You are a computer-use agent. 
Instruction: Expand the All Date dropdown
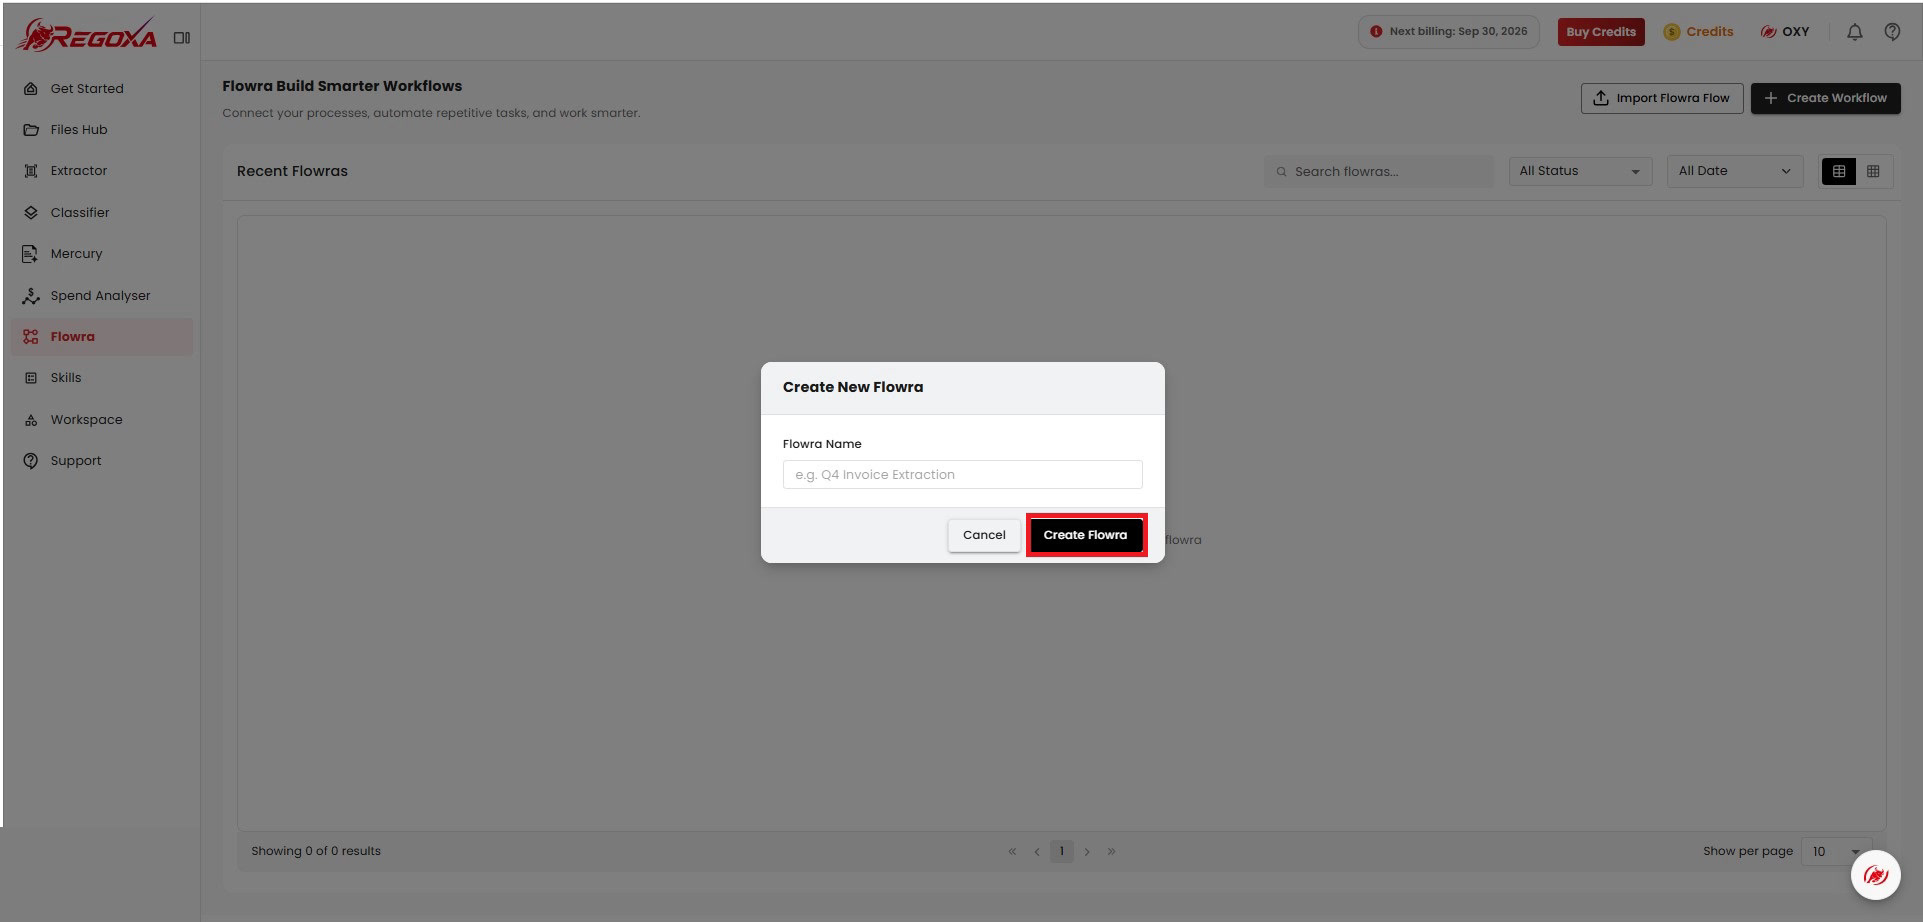click(1734, 171)
